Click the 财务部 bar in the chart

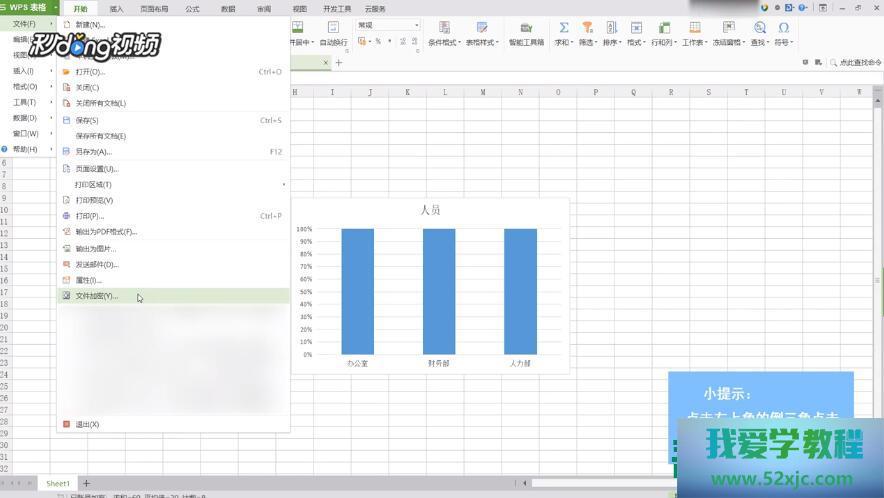(439, 290)
